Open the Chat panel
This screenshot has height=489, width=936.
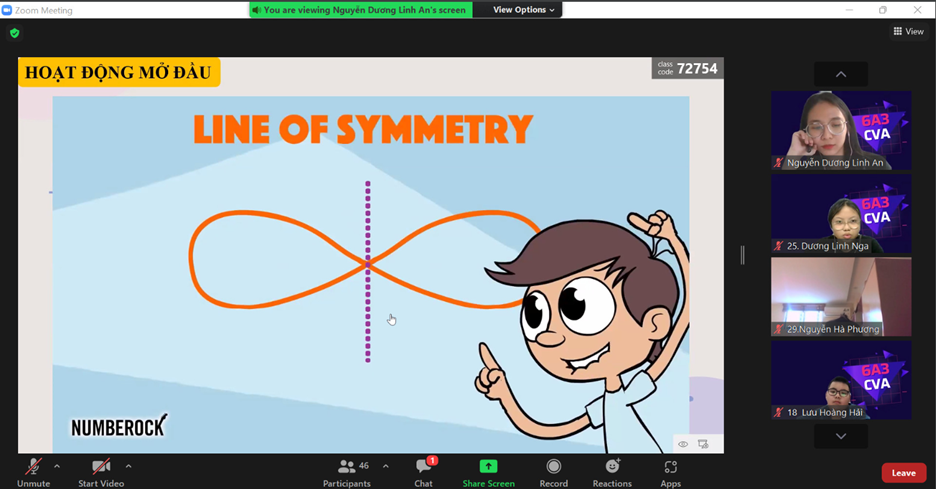tap(423, 468)
